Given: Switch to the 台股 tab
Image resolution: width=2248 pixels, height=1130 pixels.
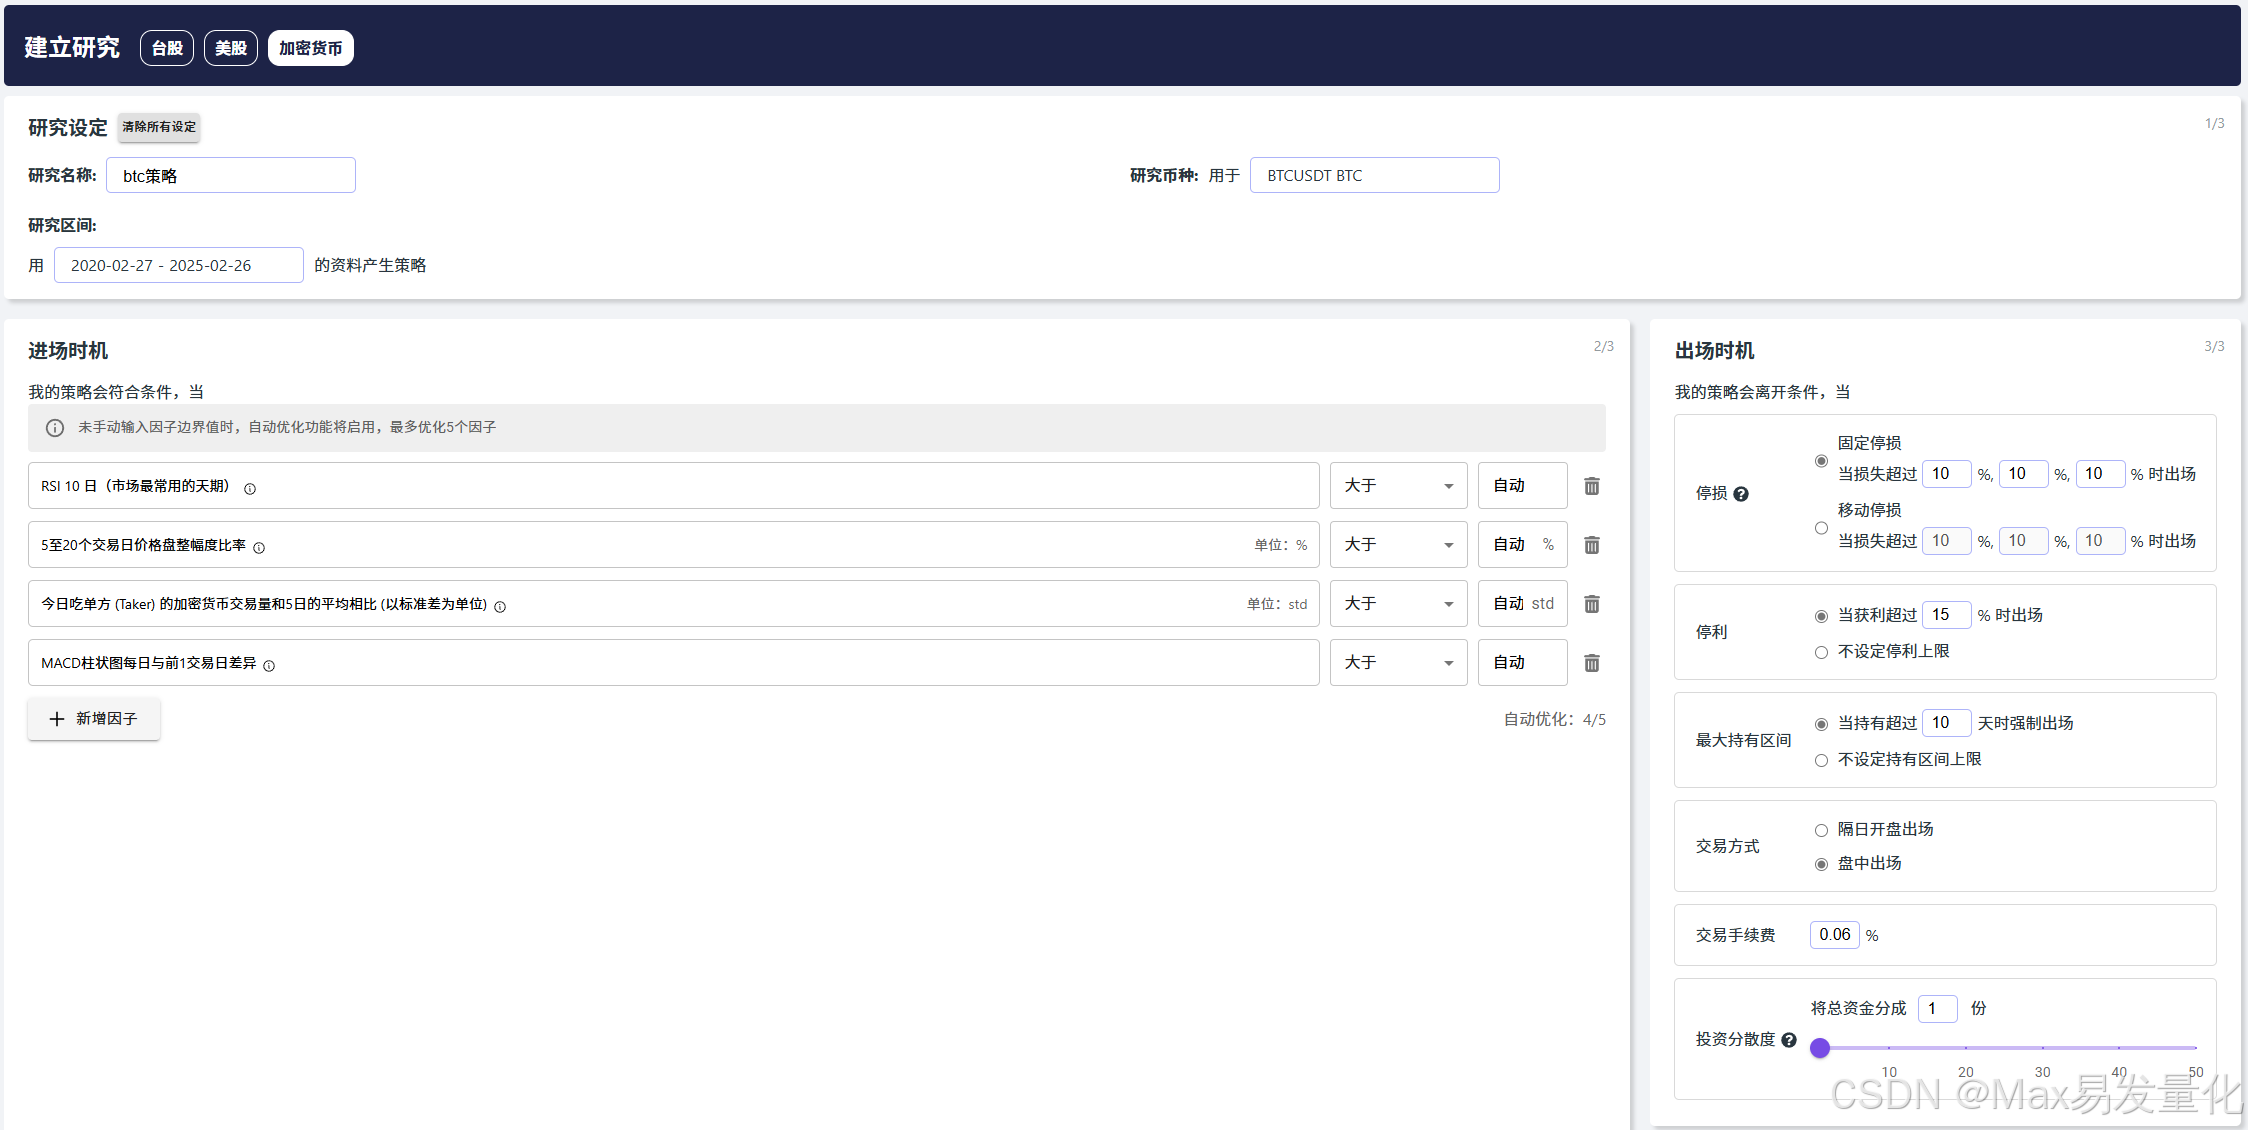Looking at the screenshot, I should click(167, 48).
